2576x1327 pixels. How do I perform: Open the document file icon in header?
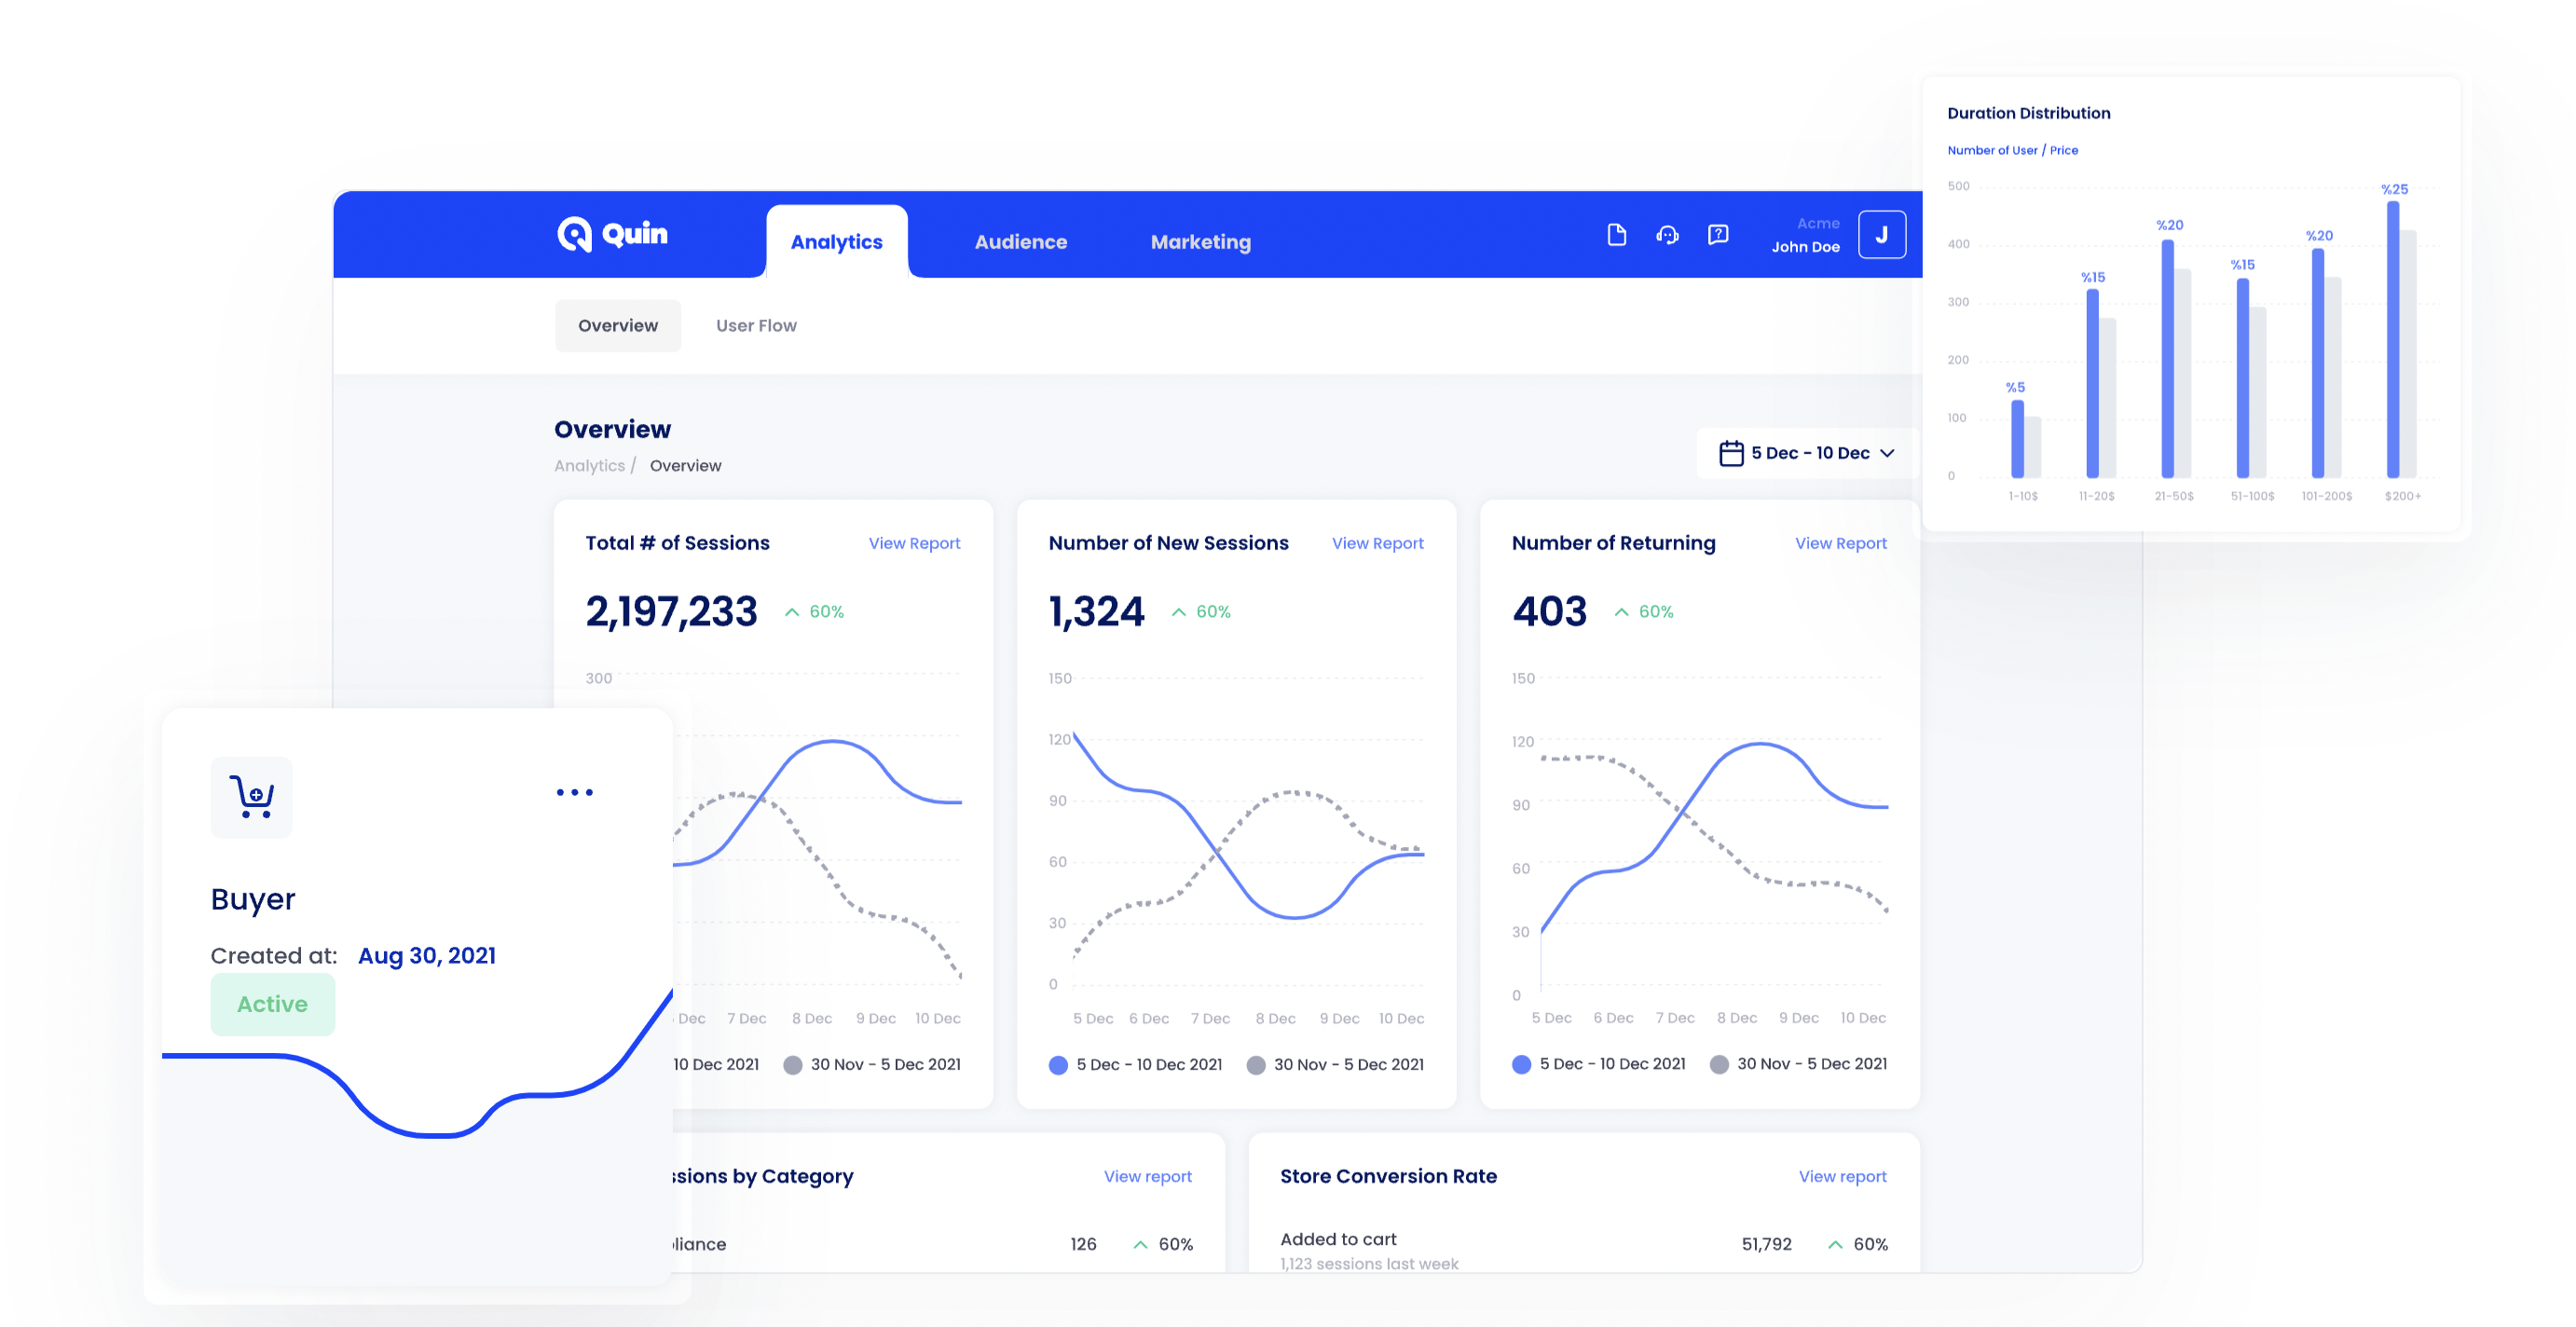click(1616, 235)
